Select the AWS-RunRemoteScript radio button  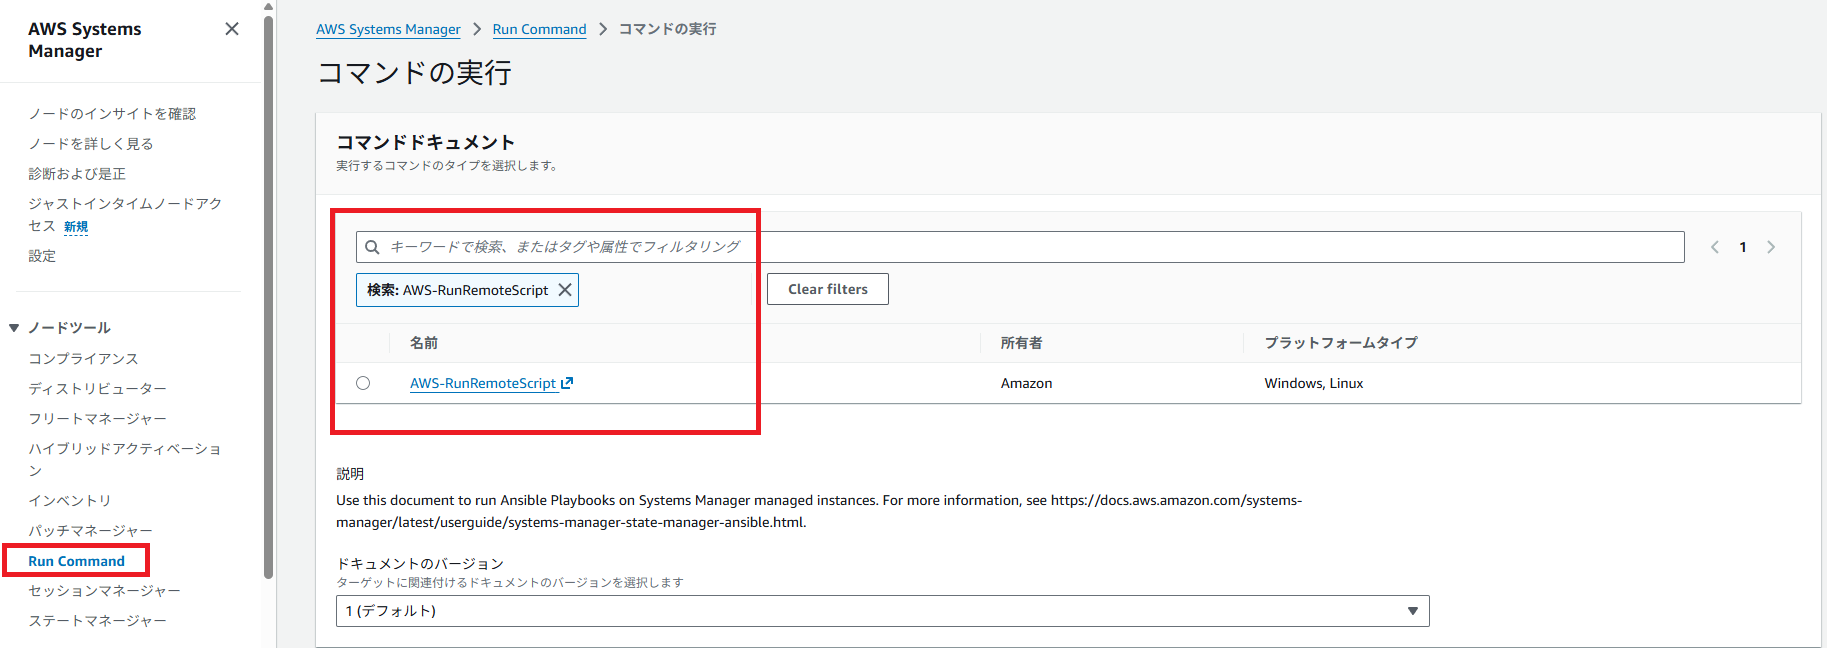[x=363, y=383]
